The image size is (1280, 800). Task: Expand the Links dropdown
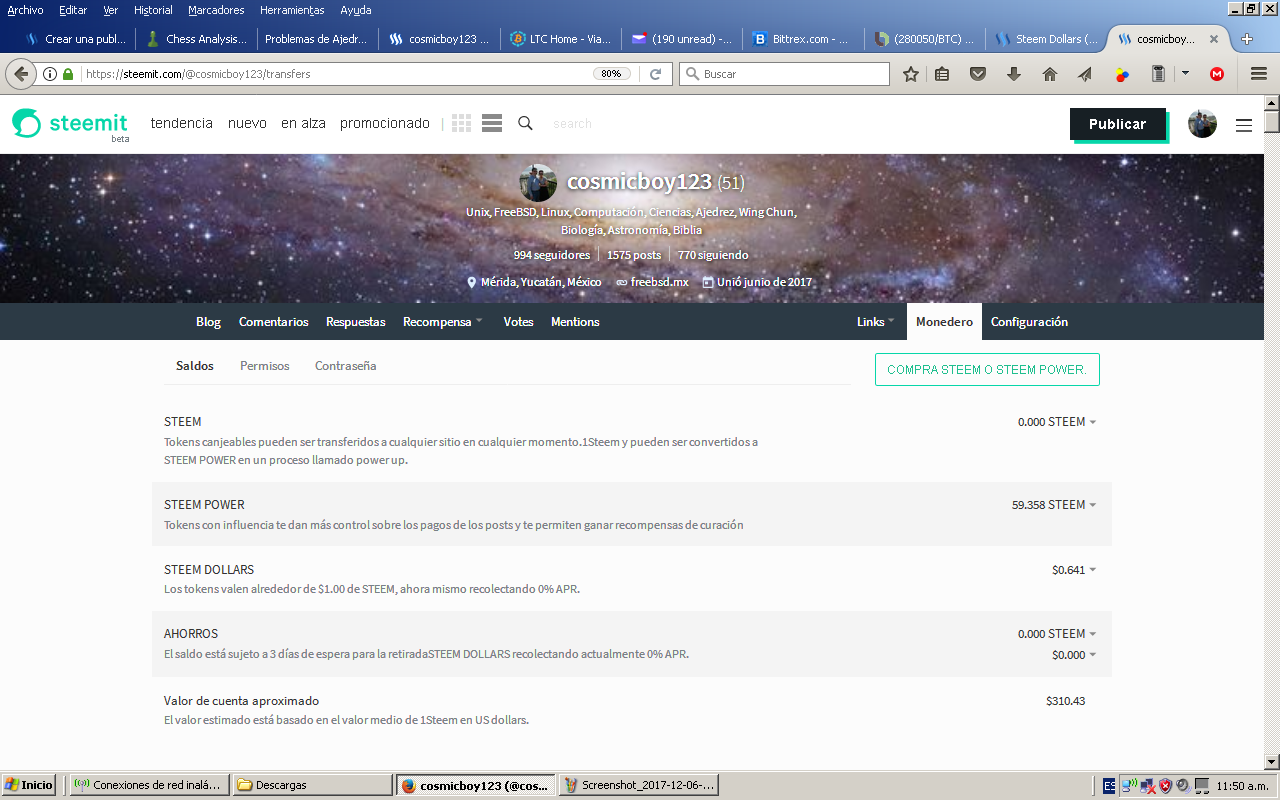875,322
